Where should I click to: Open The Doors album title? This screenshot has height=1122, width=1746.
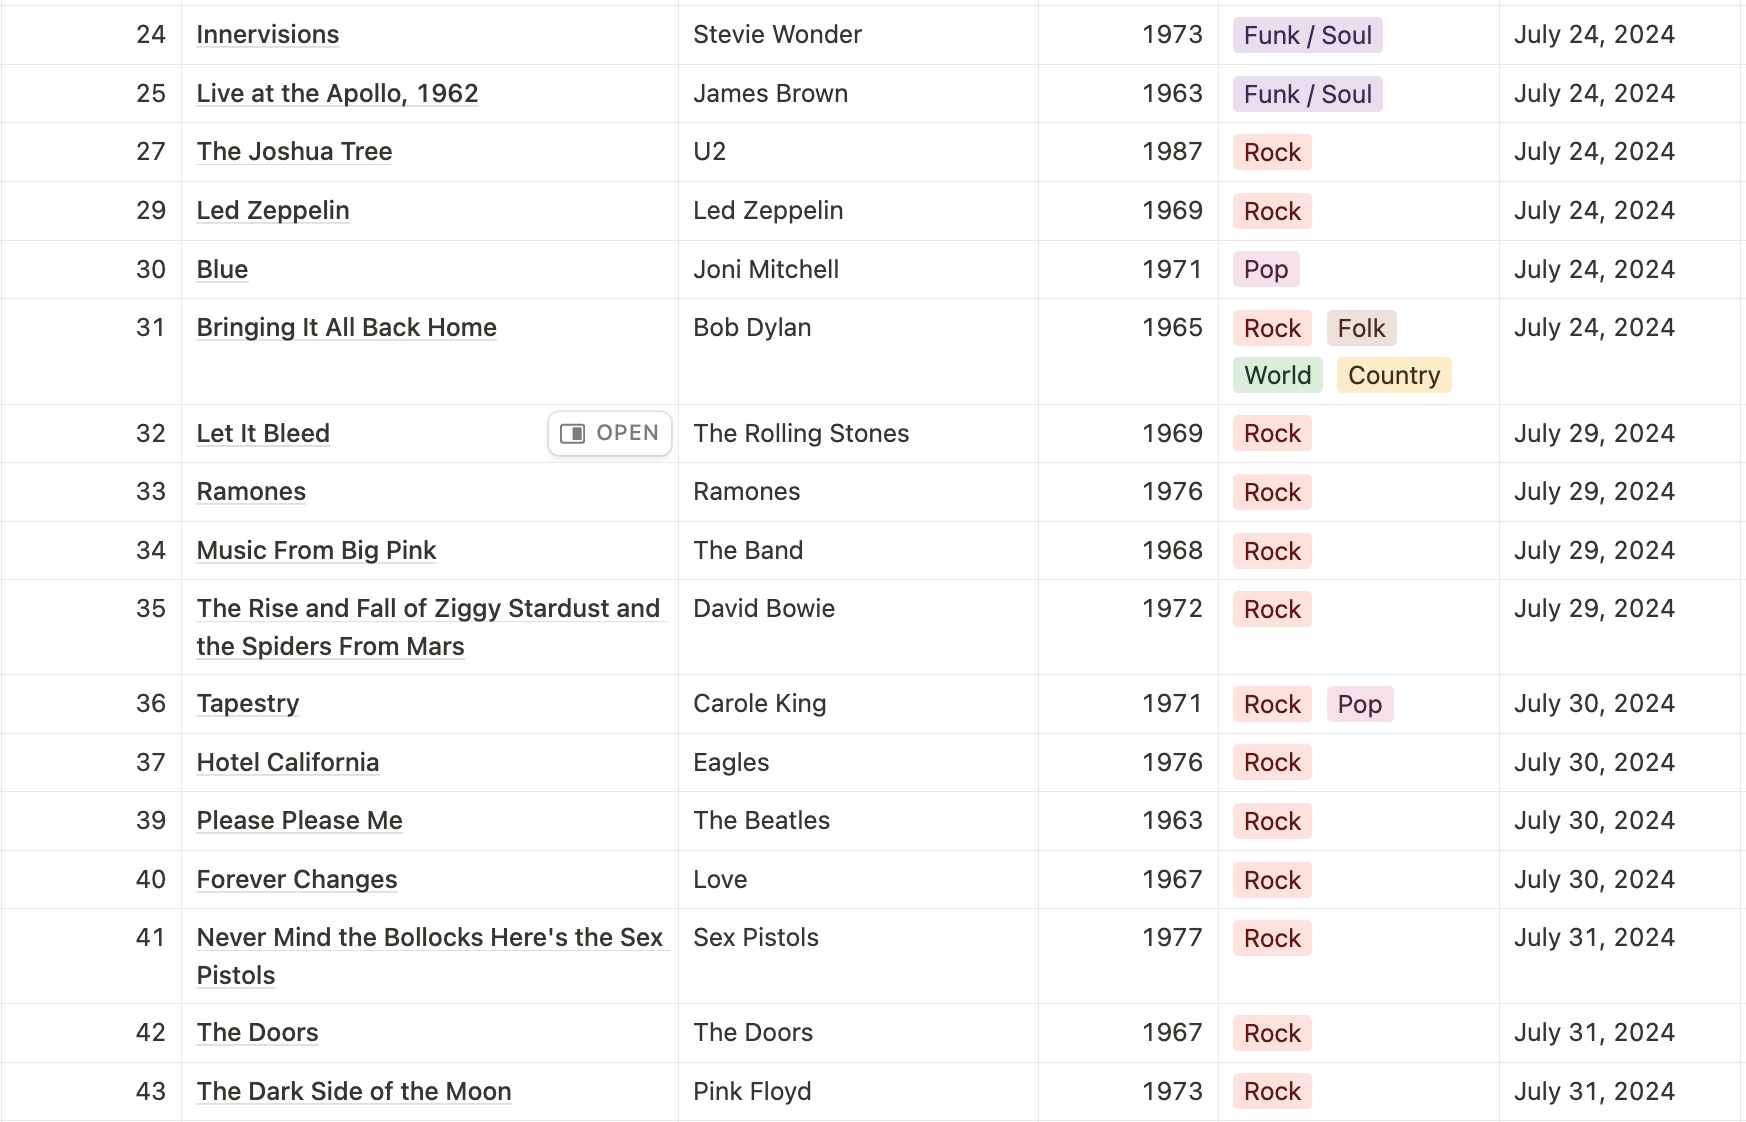pyautogui.click(x=257, y=1033)
